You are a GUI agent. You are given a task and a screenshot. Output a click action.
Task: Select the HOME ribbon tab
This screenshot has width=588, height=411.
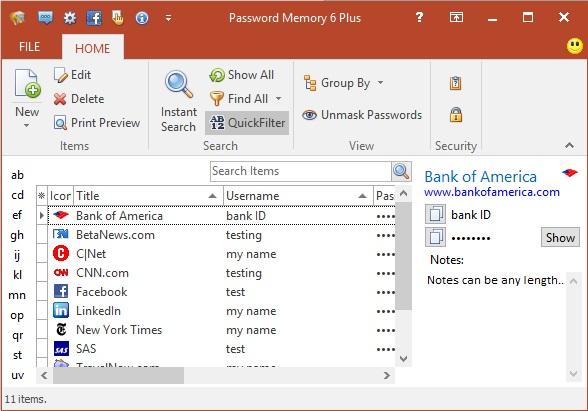[x=93, y=48]
